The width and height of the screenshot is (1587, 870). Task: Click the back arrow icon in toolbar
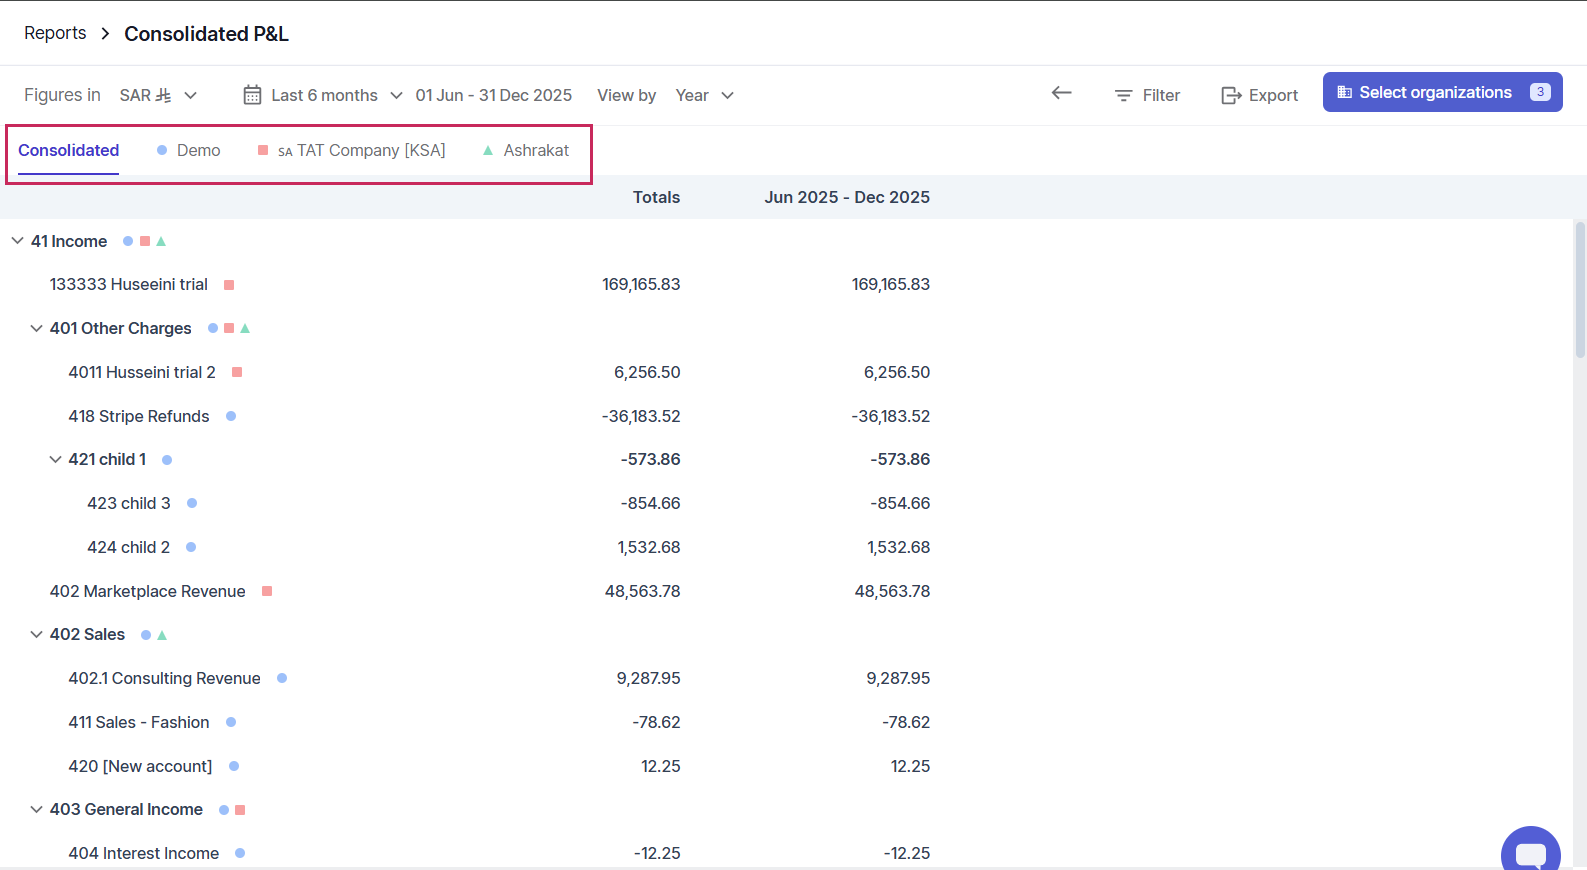pyautogui.click(x=1061, y=93)
